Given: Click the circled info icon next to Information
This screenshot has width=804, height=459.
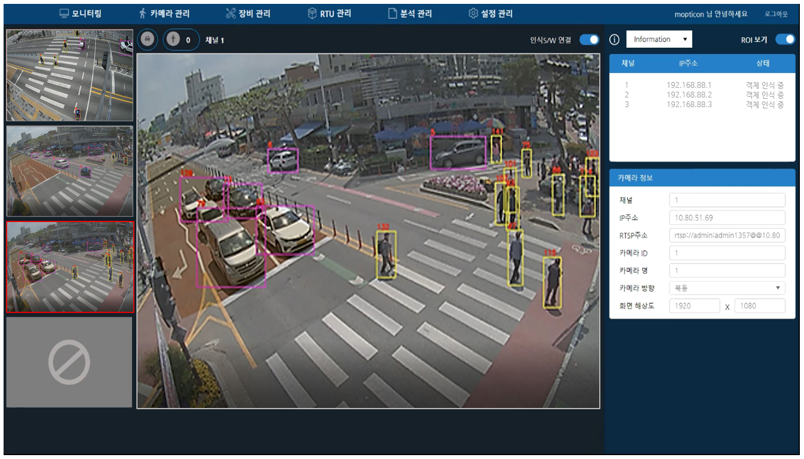Looking at the screenshot, I should click(x=614, y=40).
